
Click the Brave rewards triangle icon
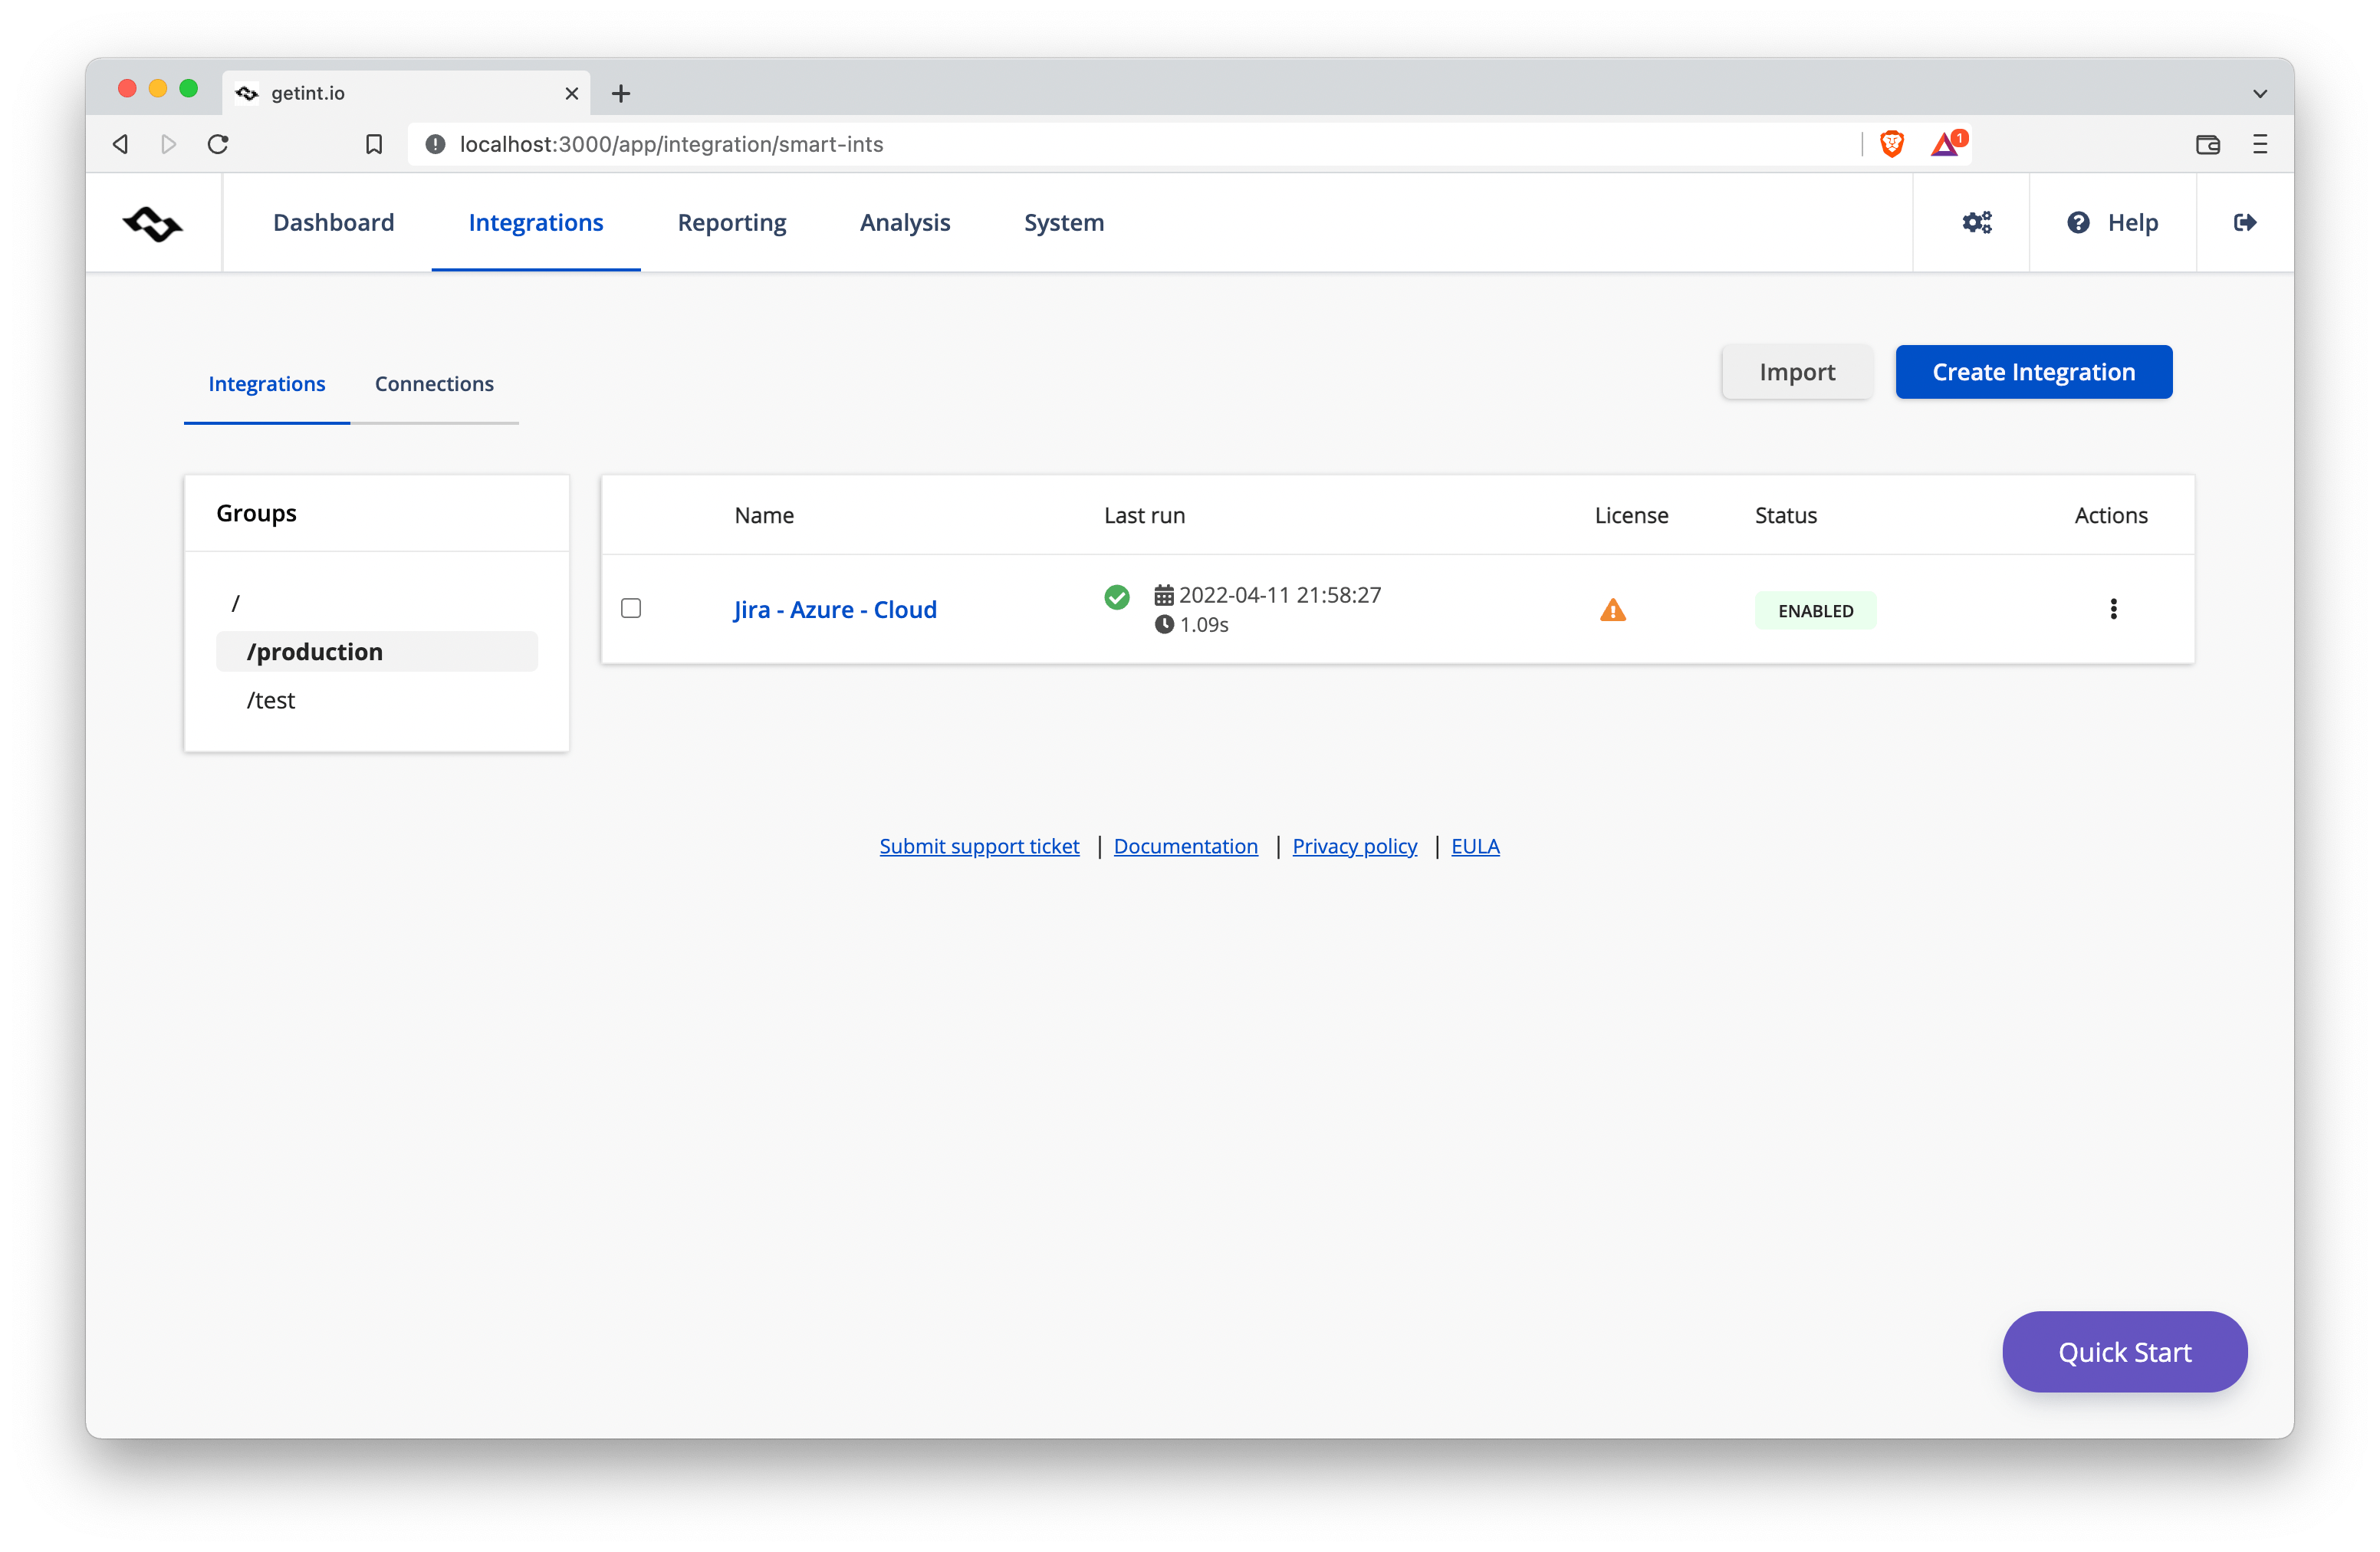pyautogui.click(x=1947, y=144)
